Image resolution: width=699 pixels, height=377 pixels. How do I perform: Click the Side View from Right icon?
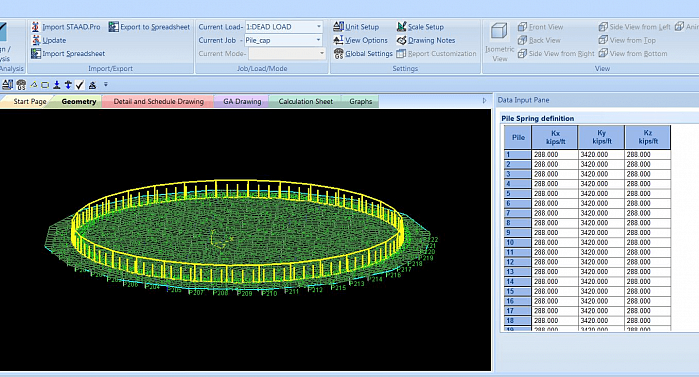(x=522, y=53)
